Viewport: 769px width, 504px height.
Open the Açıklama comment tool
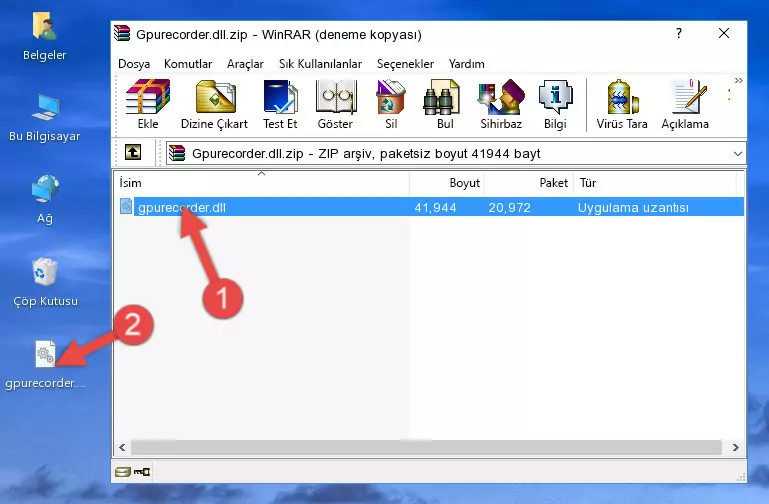pyautogui.click(x=685, y=104)
